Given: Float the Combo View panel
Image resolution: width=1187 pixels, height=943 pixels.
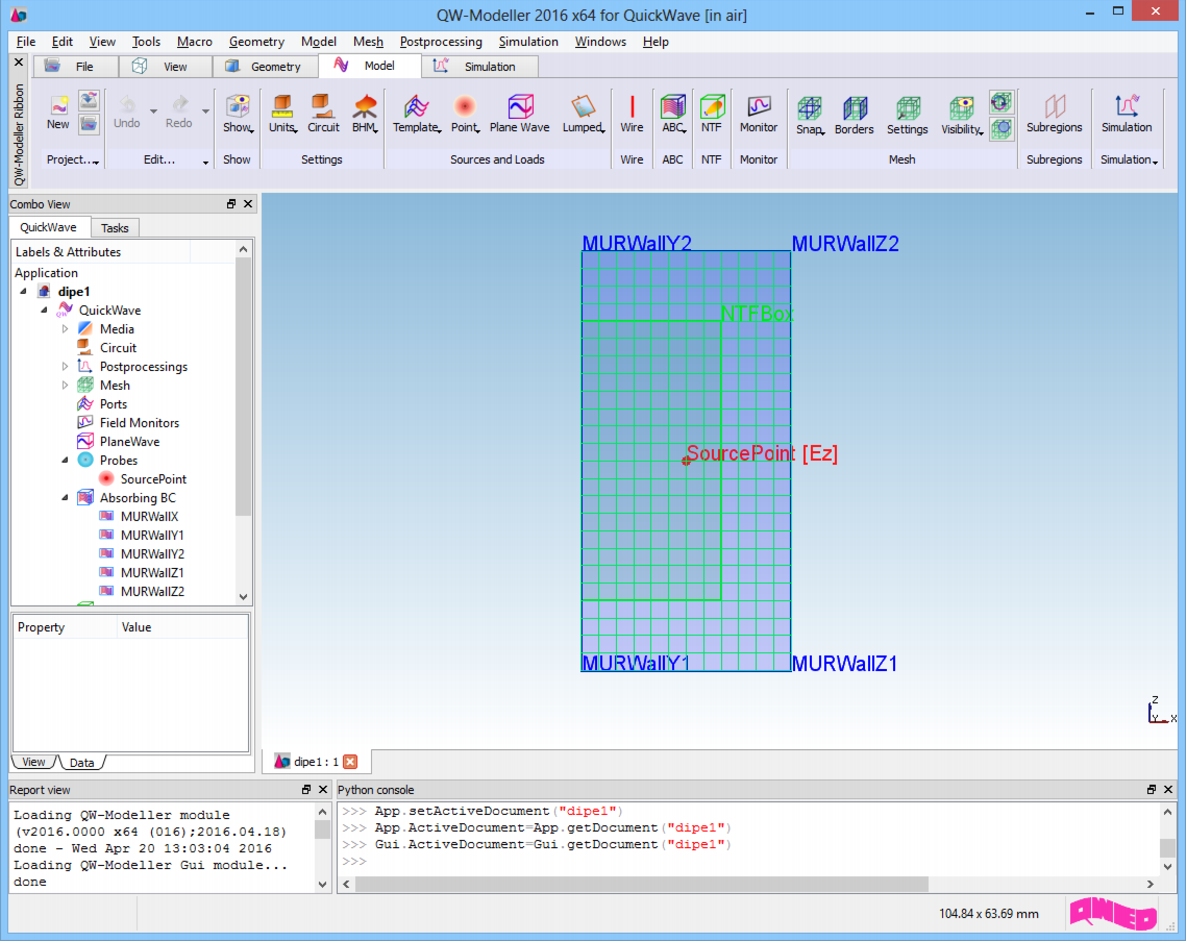Looking at the screenshot, I should pos(231,204).
